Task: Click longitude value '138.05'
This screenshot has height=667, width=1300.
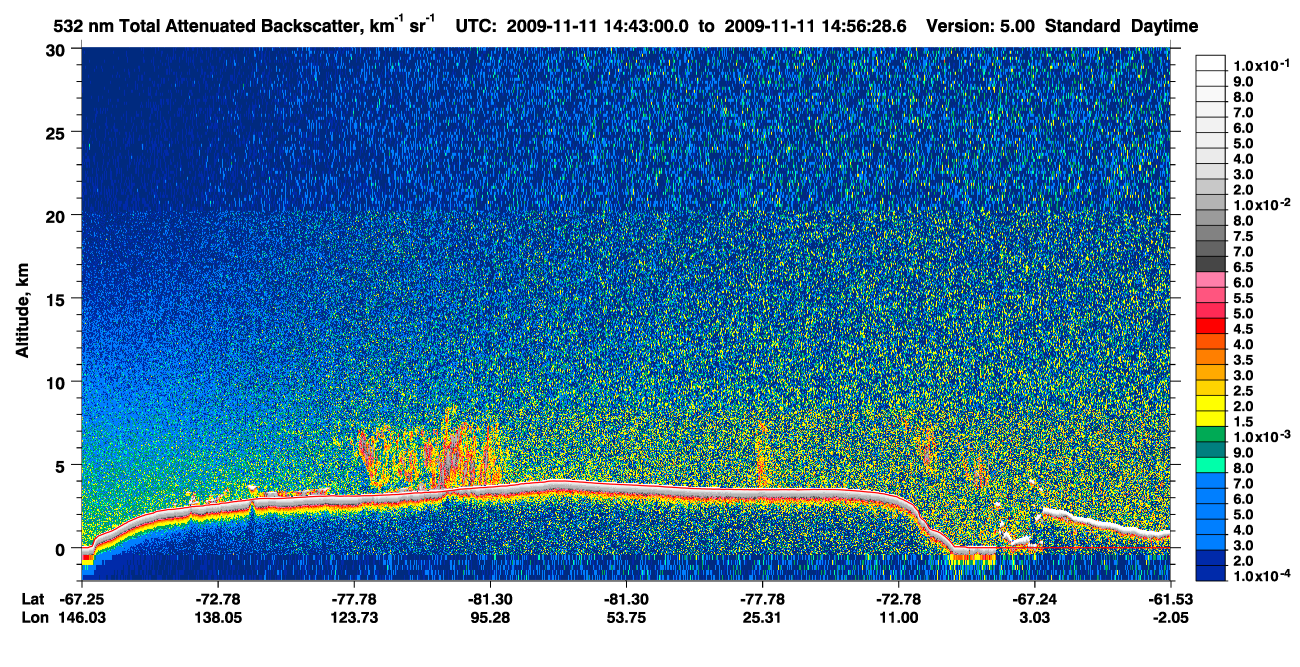Action: click(x=217, y=617)
